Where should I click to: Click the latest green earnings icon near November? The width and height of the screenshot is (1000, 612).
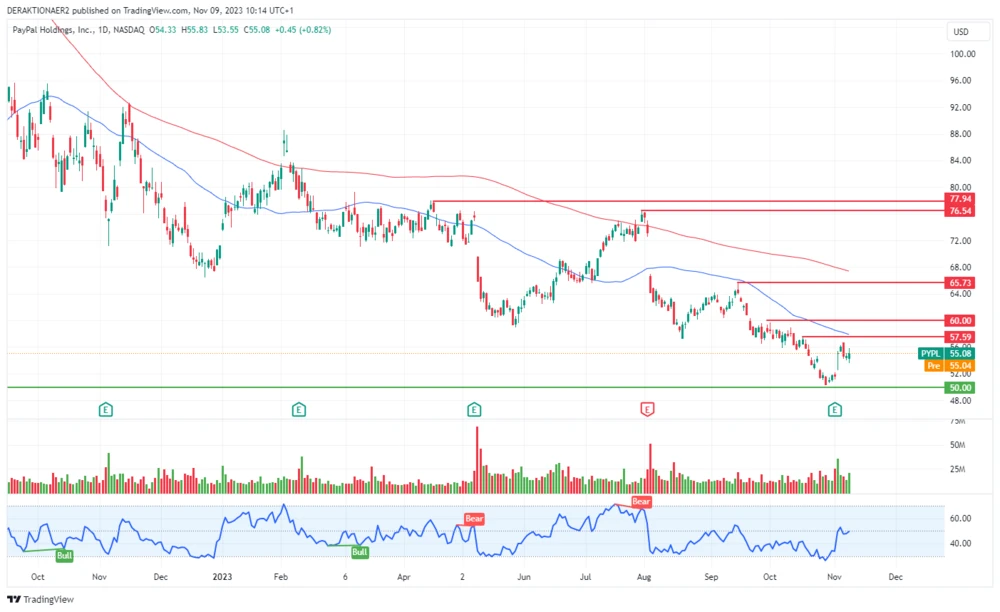(x=834, y=409)
